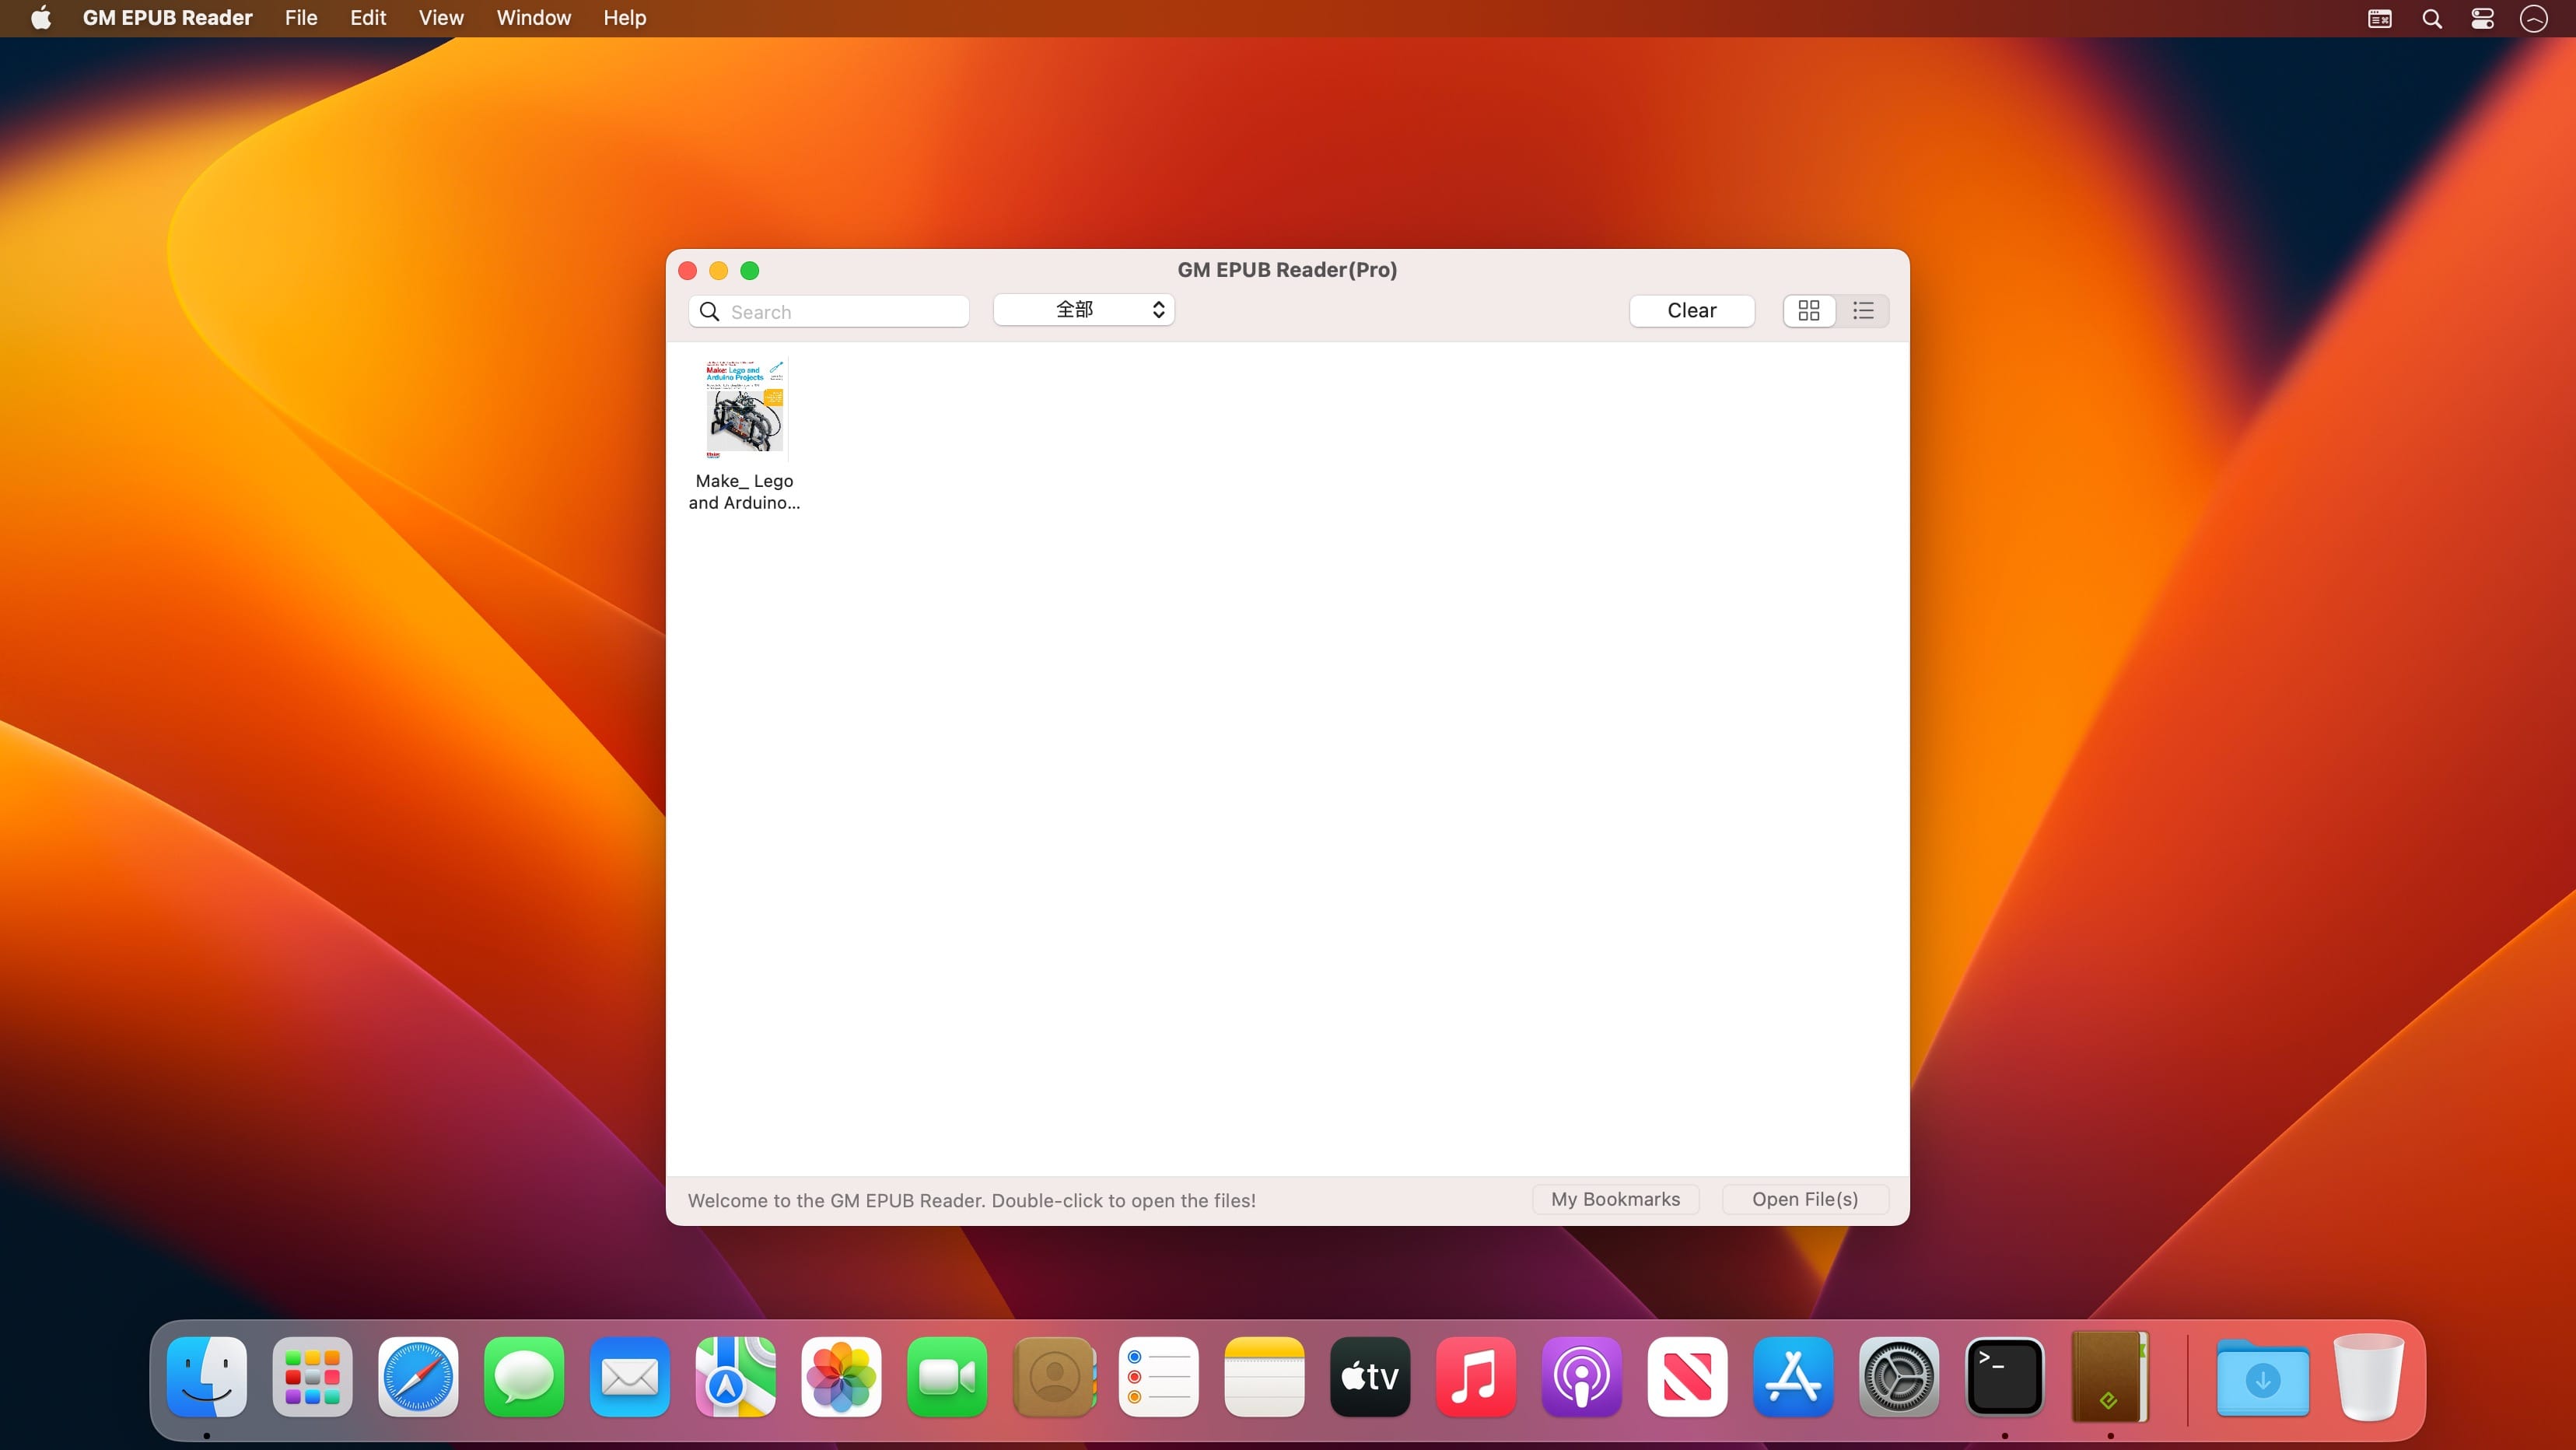The height and width of the screenshot is (1450, 2576).
Task: Open the File menu
Action: [x=300, y=18]
